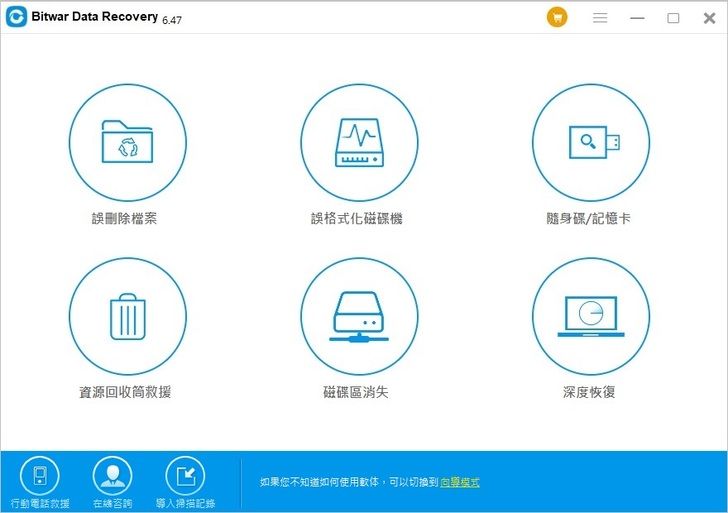Click the orange shopping cart icon

coord(557,18)
